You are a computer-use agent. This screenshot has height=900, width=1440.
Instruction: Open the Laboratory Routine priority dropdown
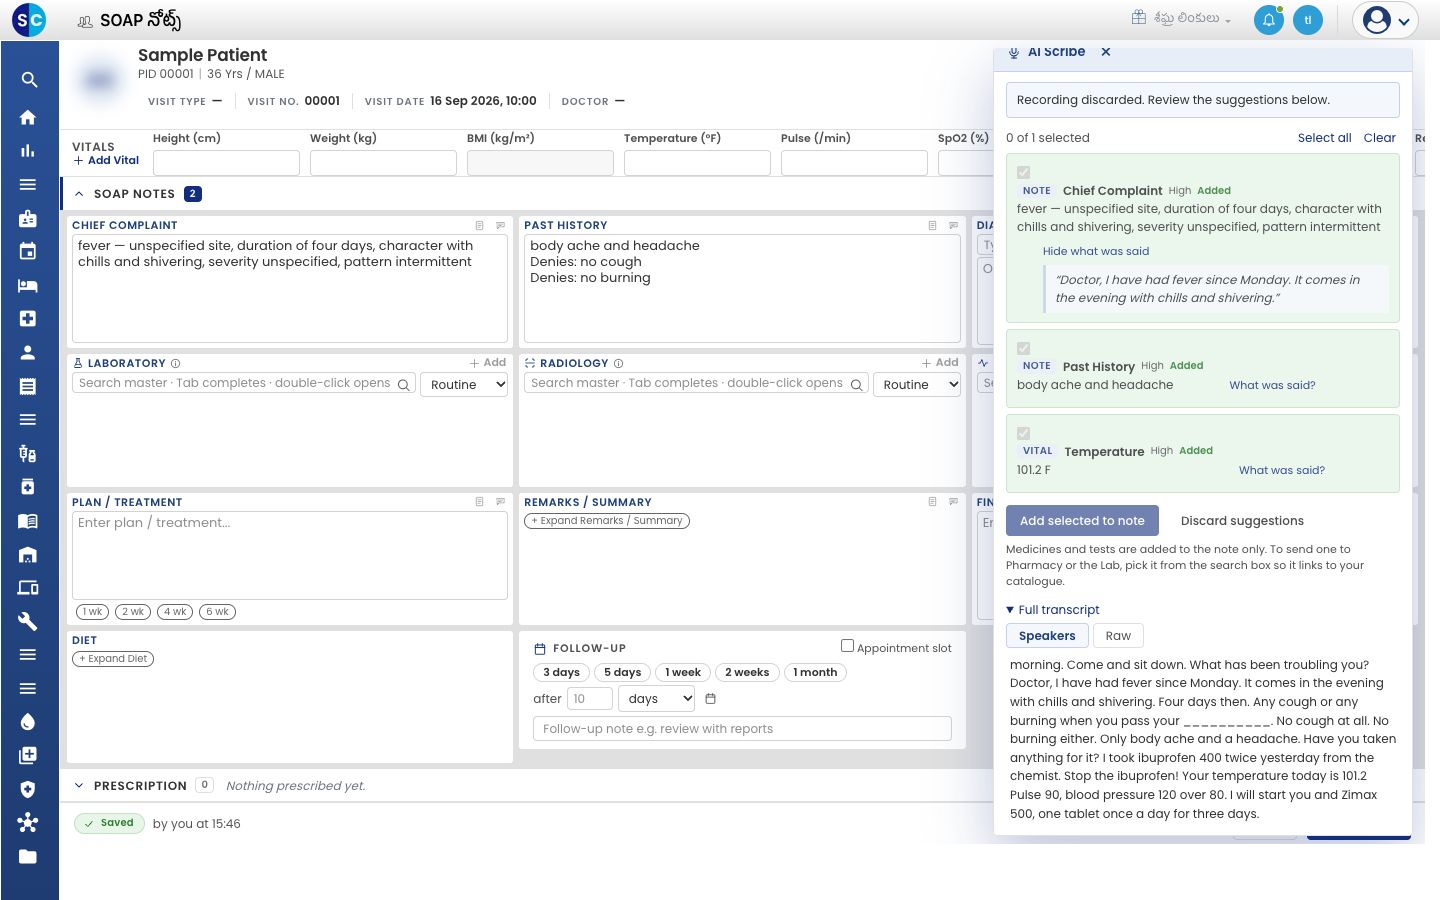(x=465, y=385)
